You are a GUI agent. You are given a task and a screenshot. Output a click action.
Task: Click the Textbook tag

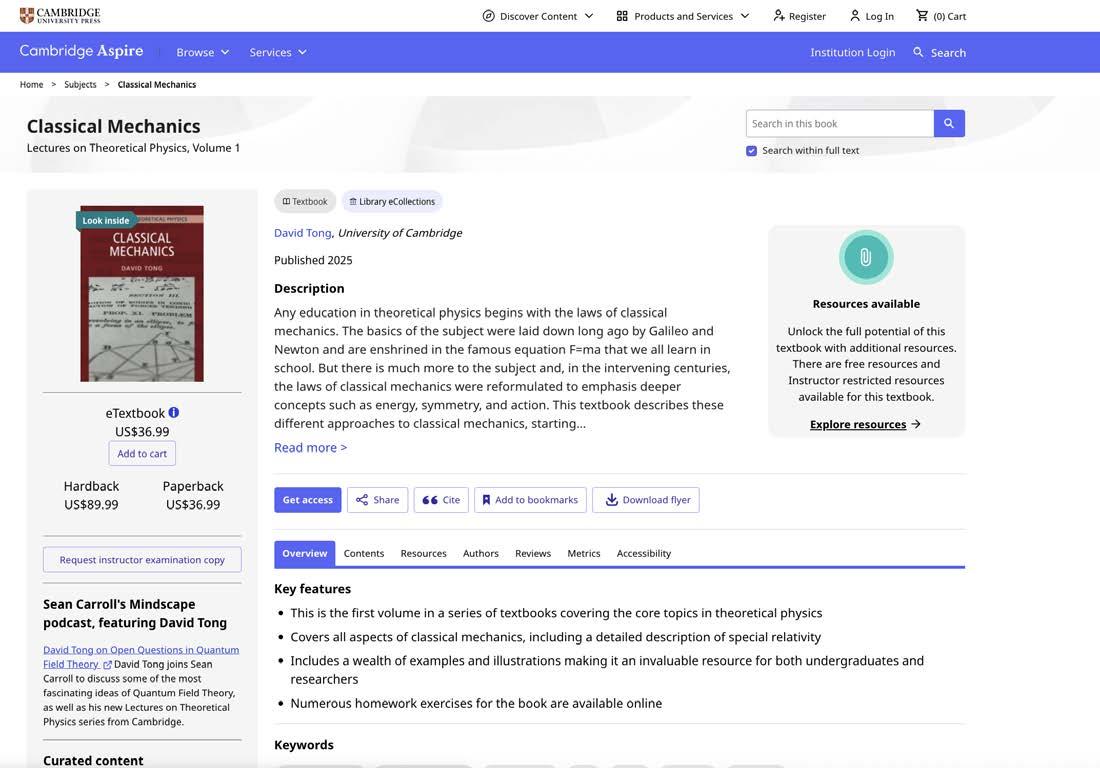pos(305,201)
